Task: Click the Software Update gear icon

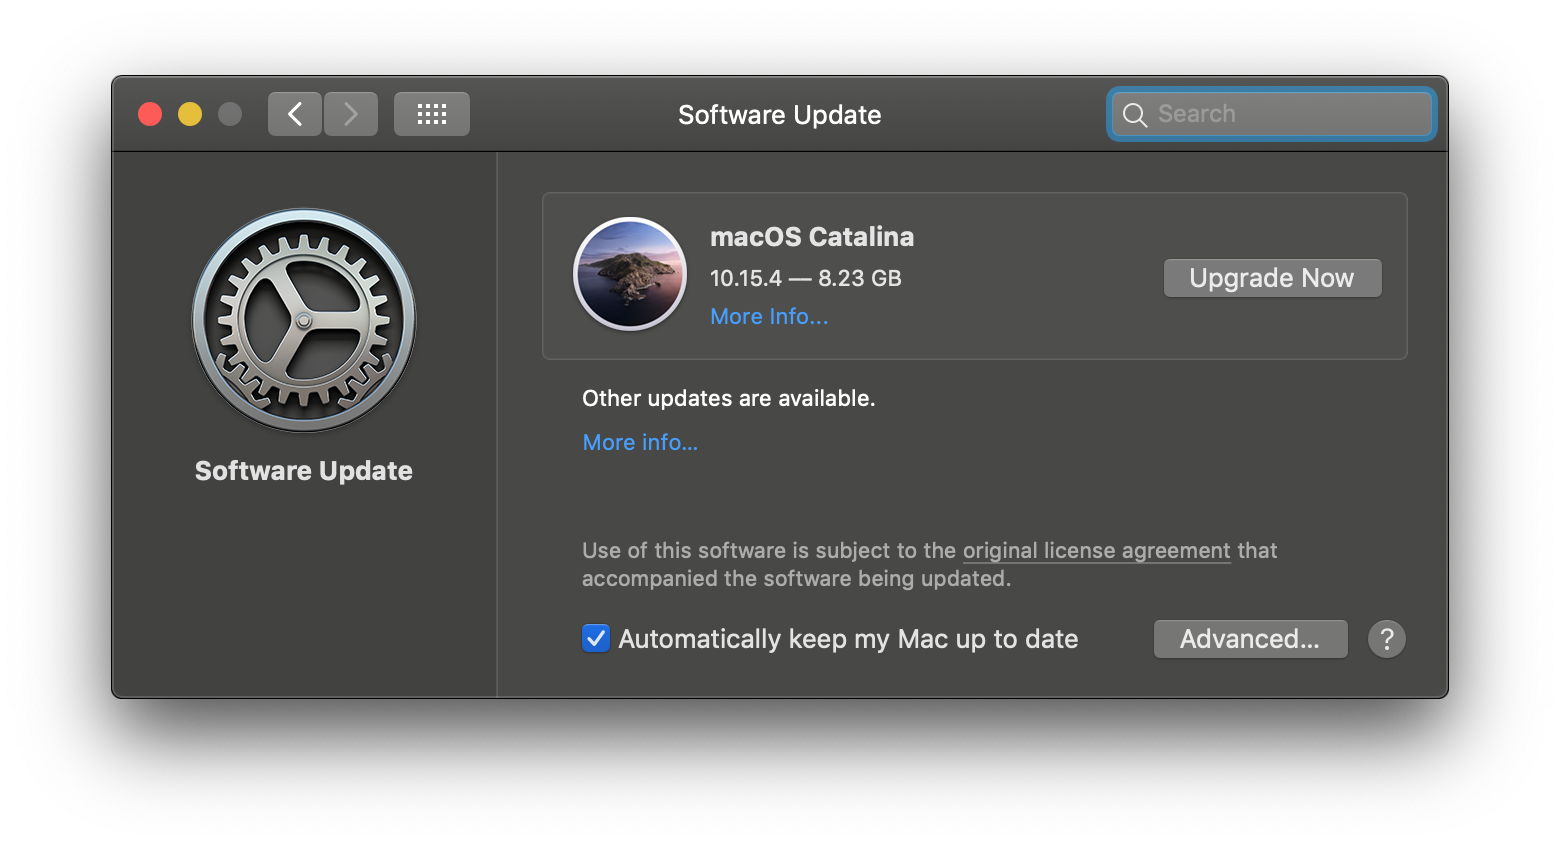Action: pos(304,320)
